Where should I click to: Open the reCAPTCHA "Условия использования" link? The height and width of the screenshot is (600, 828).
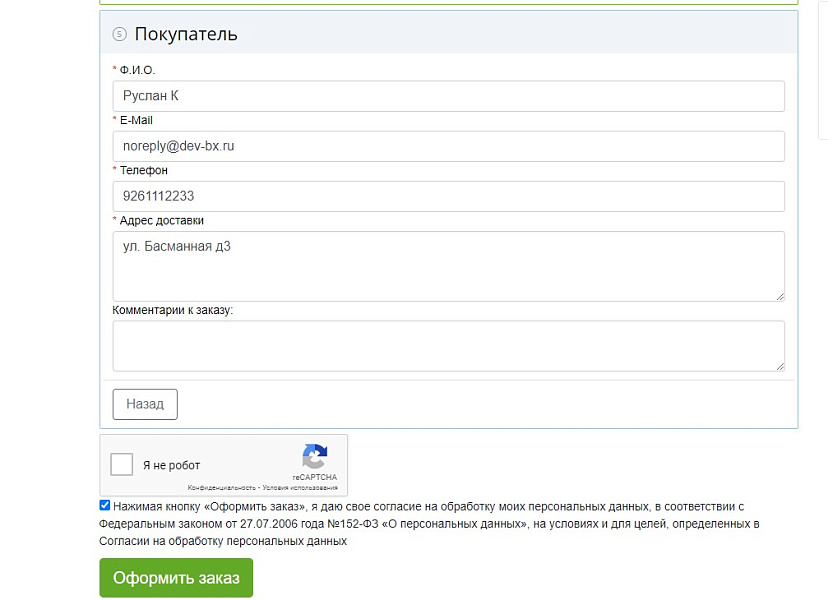[x=301, y=488]
